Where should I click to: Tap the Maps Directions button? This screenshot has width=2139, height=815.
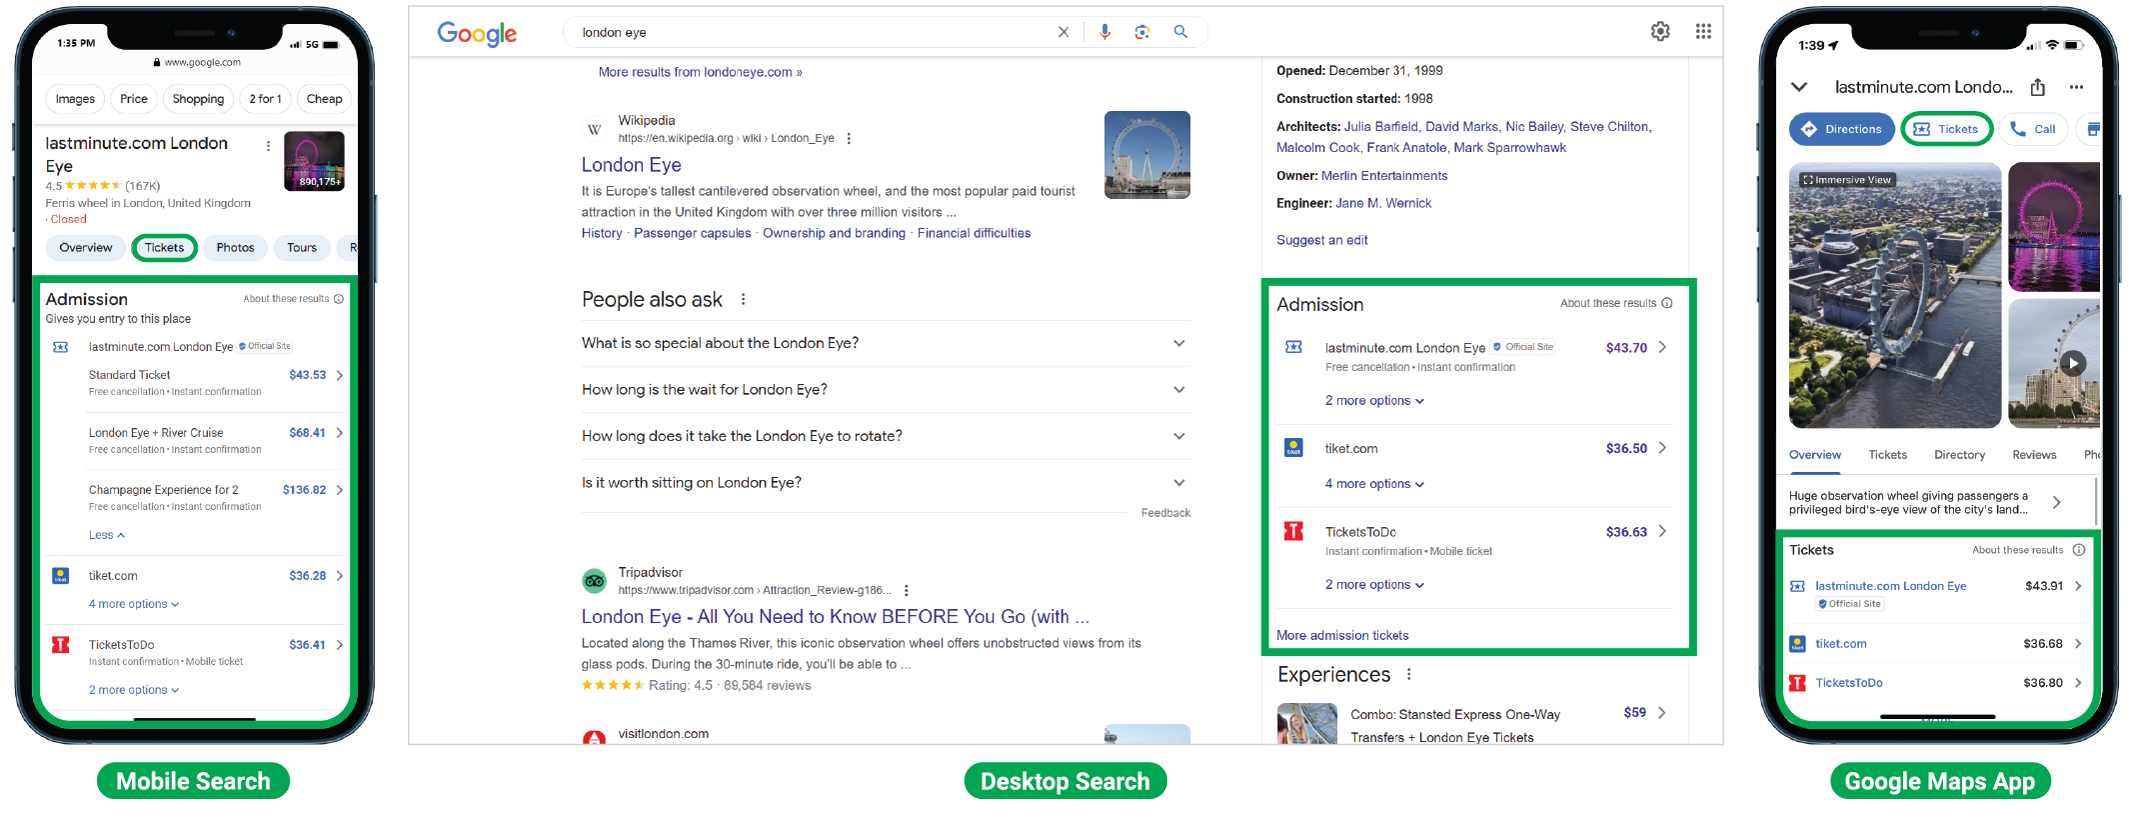[x=1841, y=129]
